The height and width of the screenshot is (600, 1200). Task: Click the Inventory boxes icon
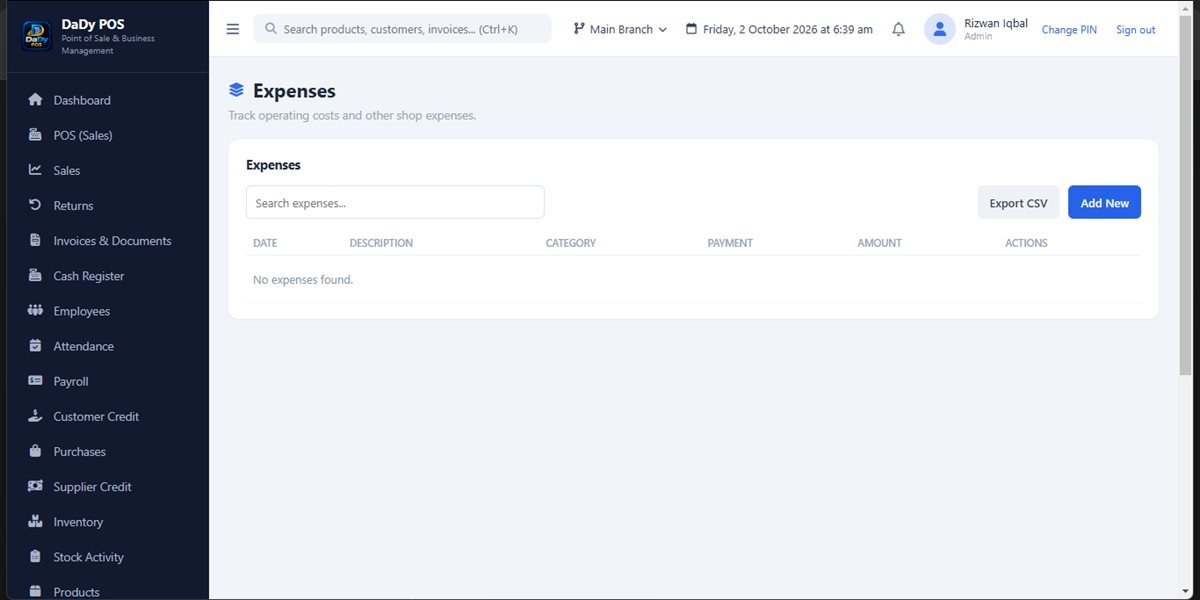pos(36,521)
